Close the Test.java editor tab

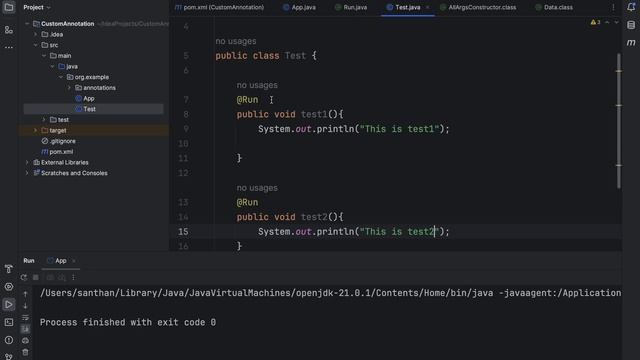coord(427,7)
